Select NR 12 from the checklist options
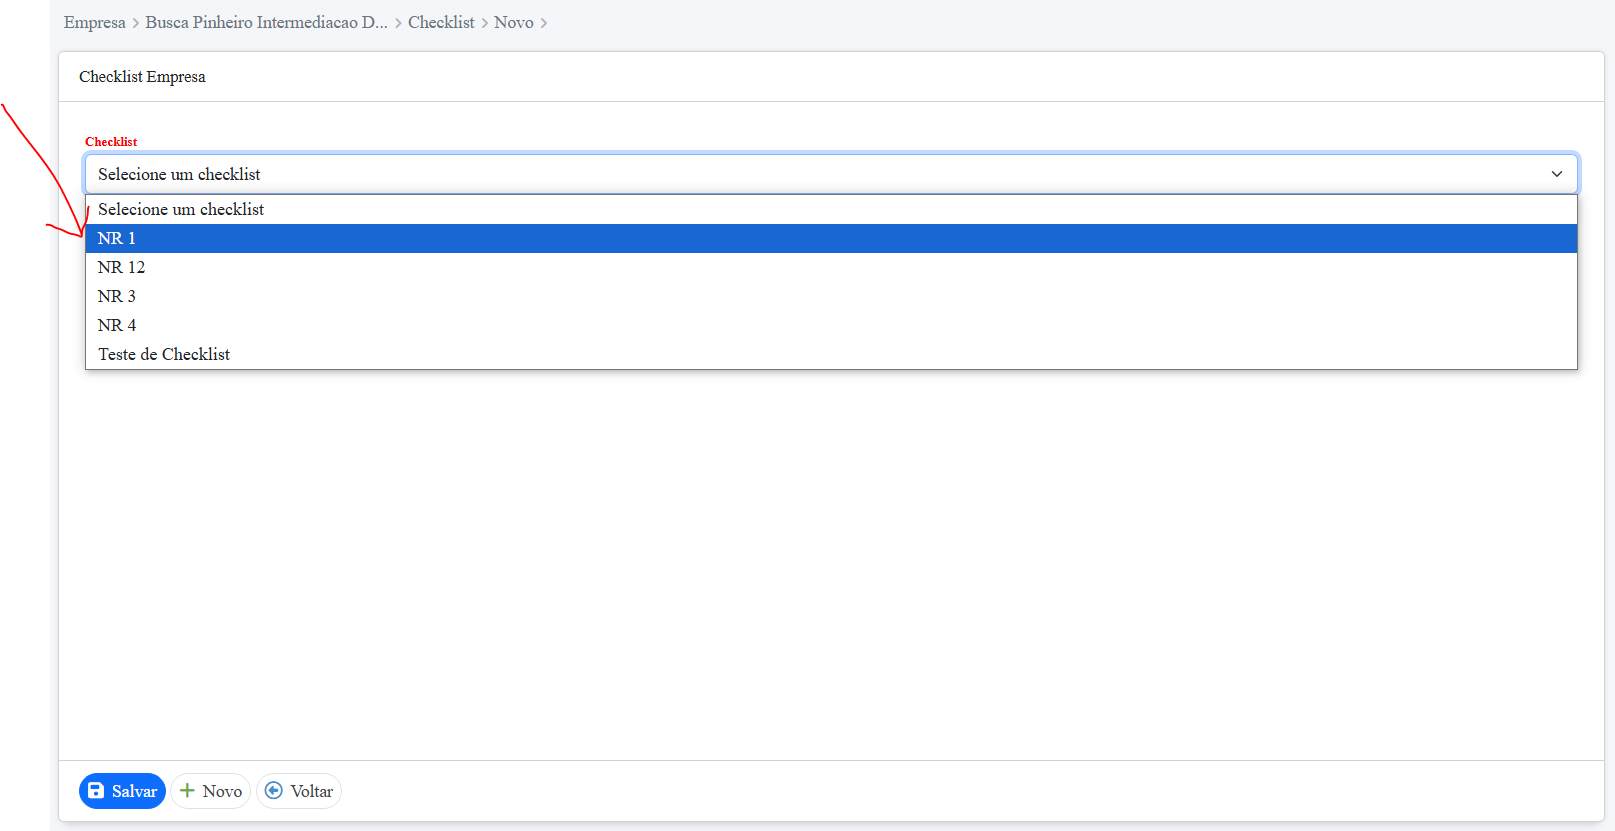Image resolution: width=1615 pixels, height=831 pixels. pos(122,267)
